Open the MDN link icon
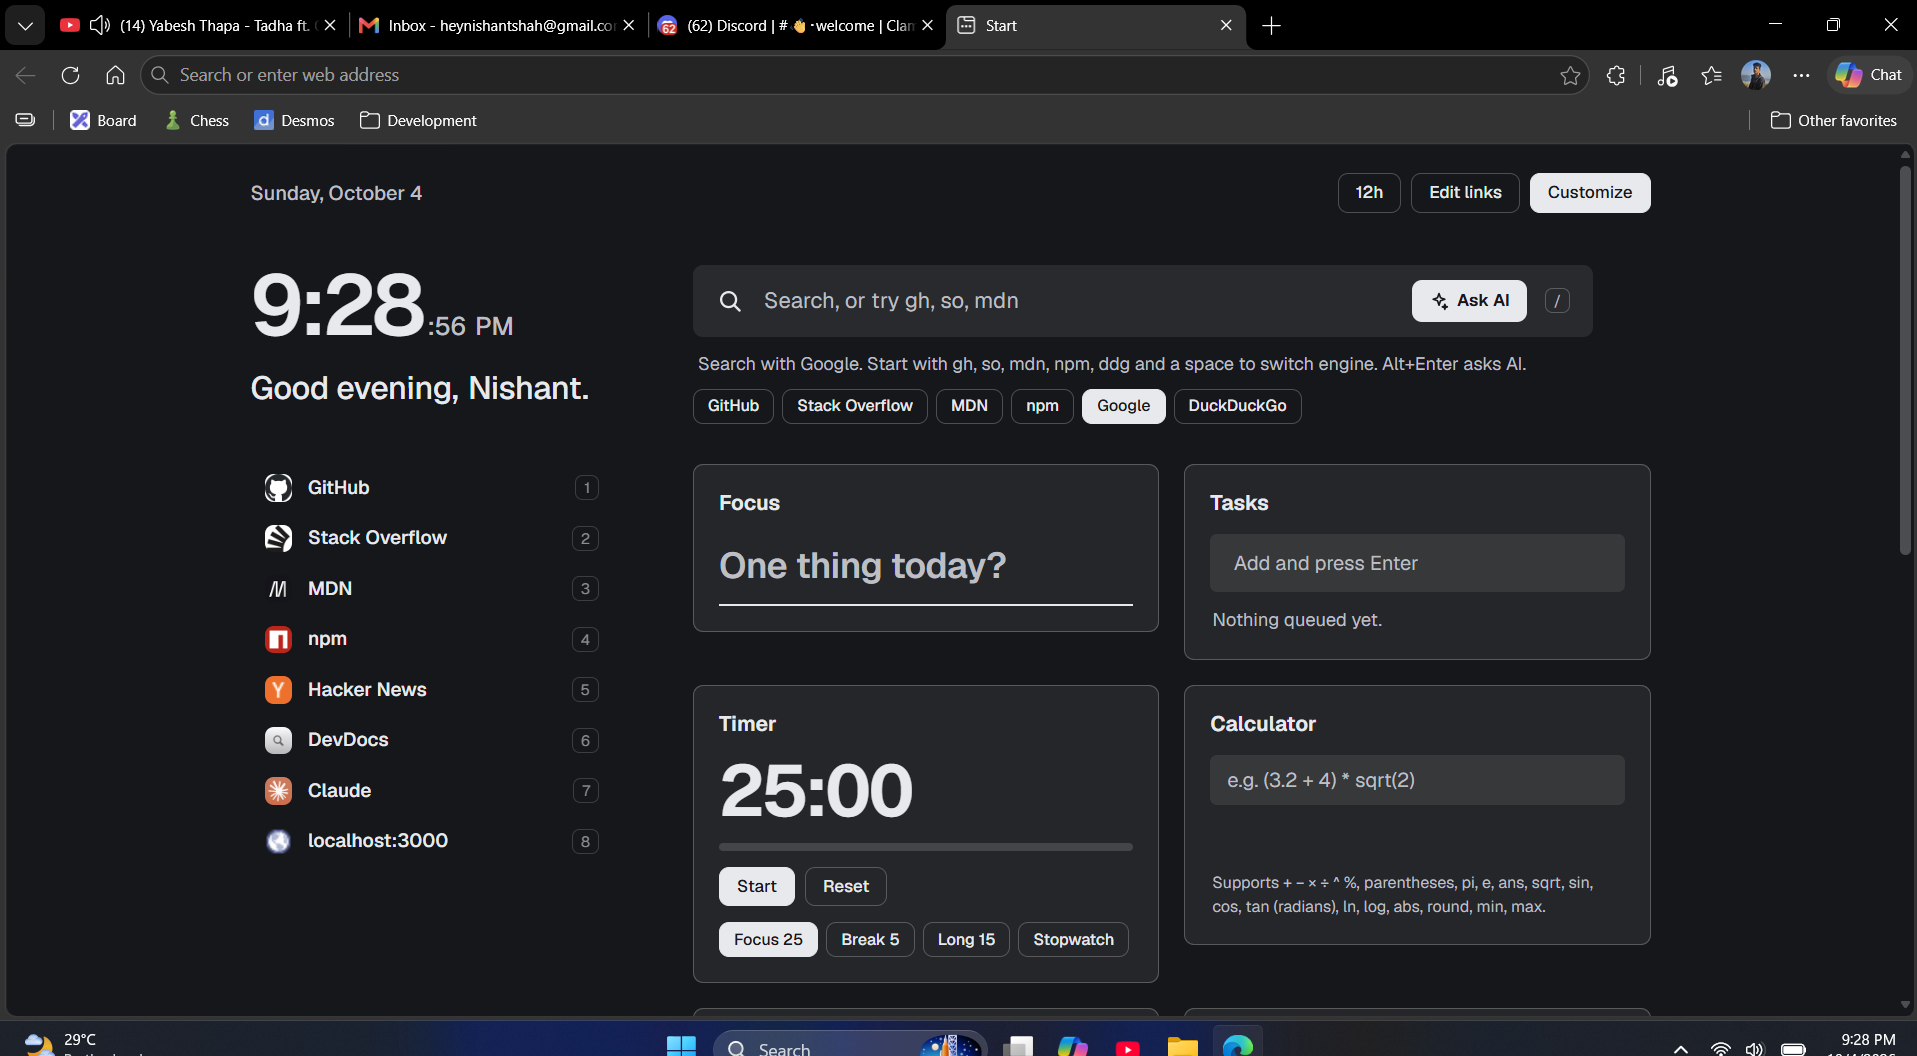The height and width of the screenshot is (1056, 1917). 278,589
